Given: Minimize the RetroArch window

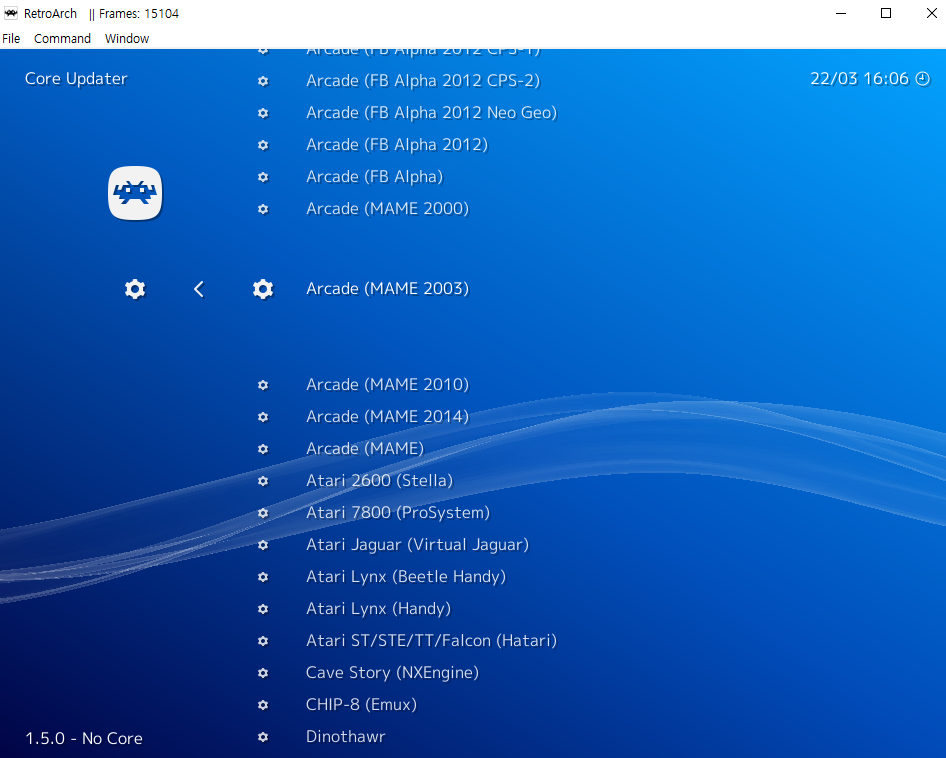Looking at the screenshot, I should [x=841, y=13].
